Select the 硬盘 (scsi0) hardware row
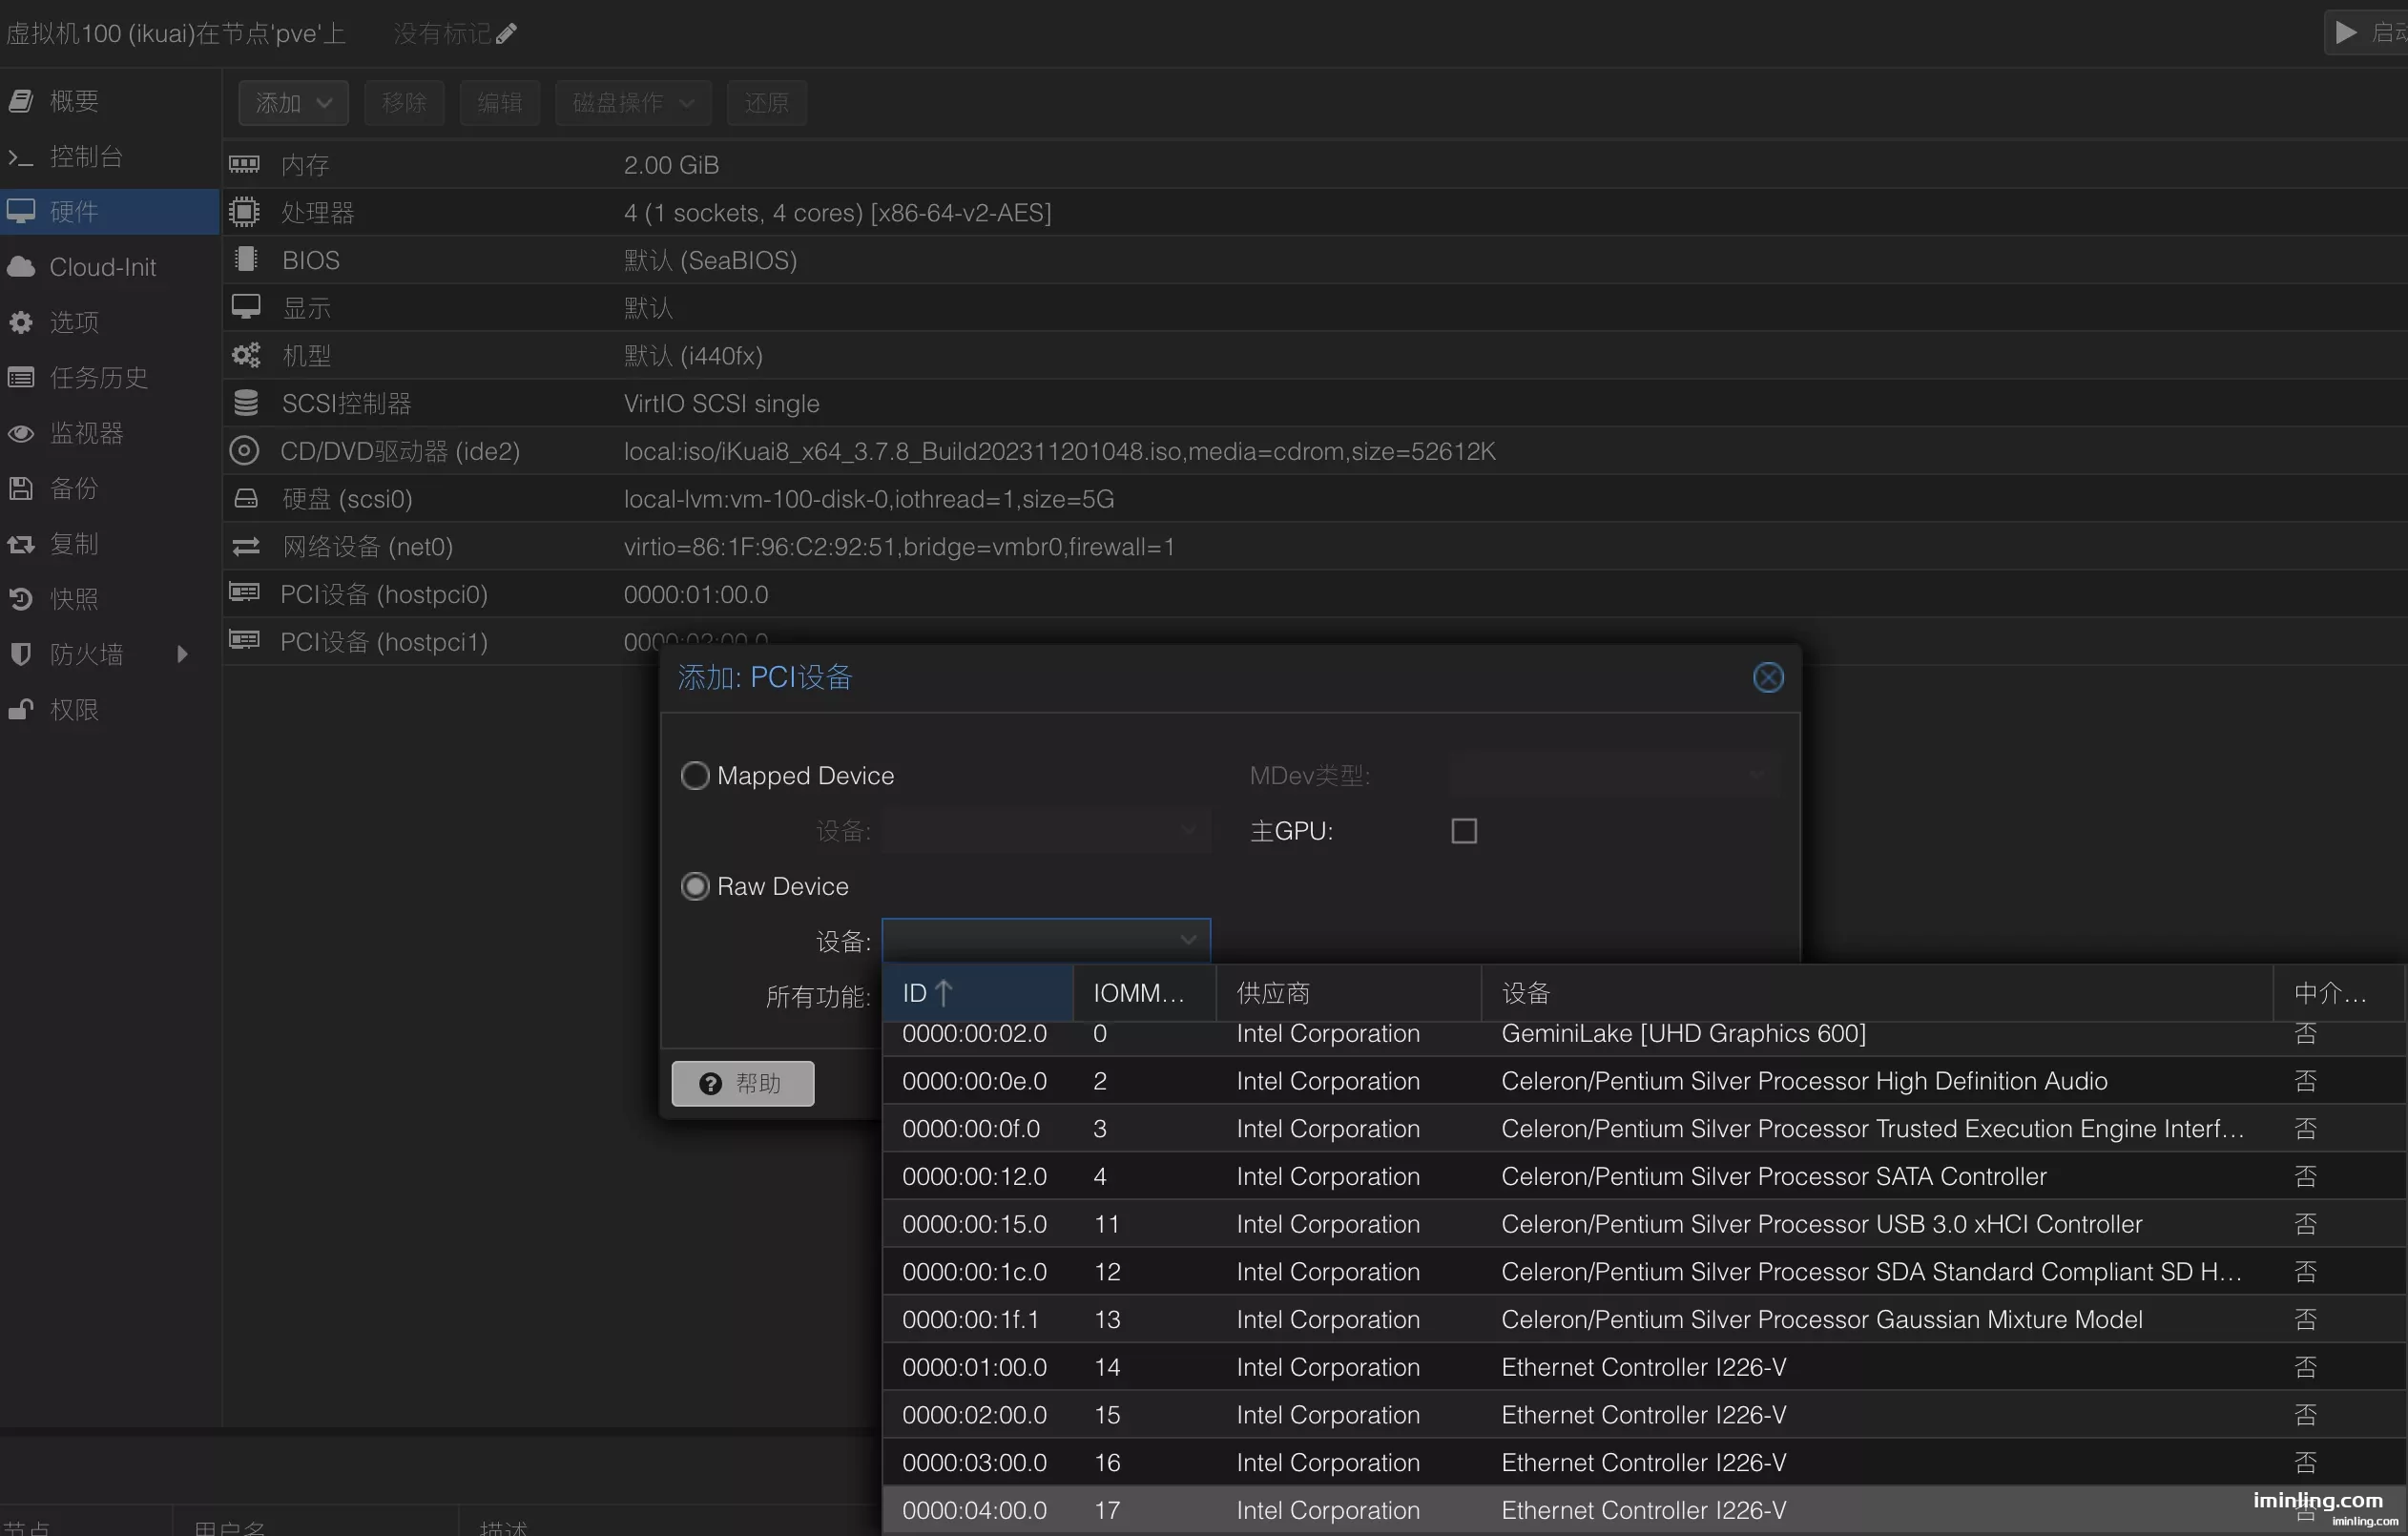The image size is (2408, 1536). 1315,499
